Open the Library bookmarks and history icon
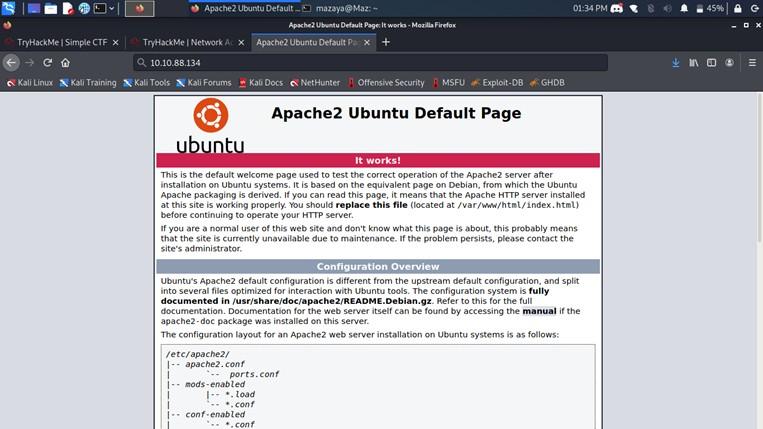 tap(693, 62)
